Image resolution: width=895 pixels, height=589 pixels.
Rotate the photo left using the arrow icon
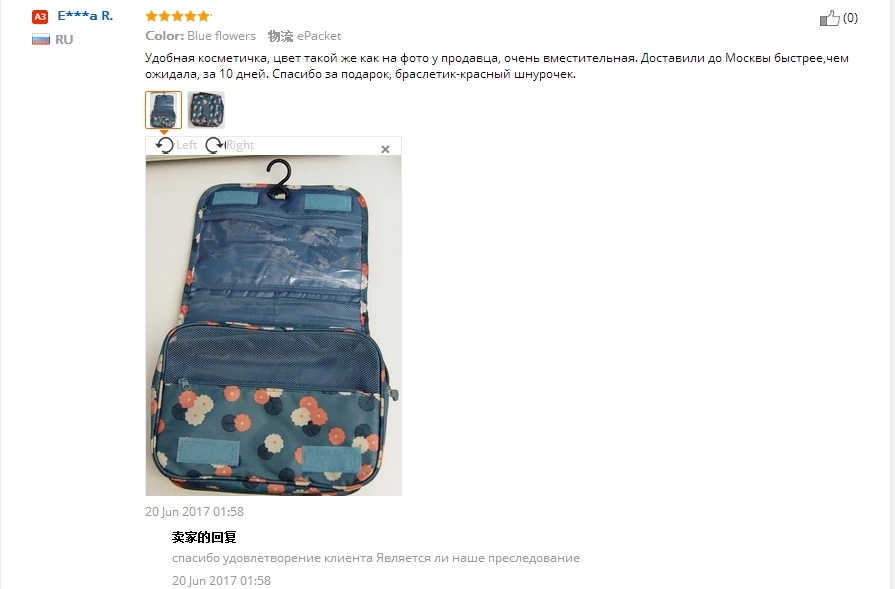tap(165, 146)
